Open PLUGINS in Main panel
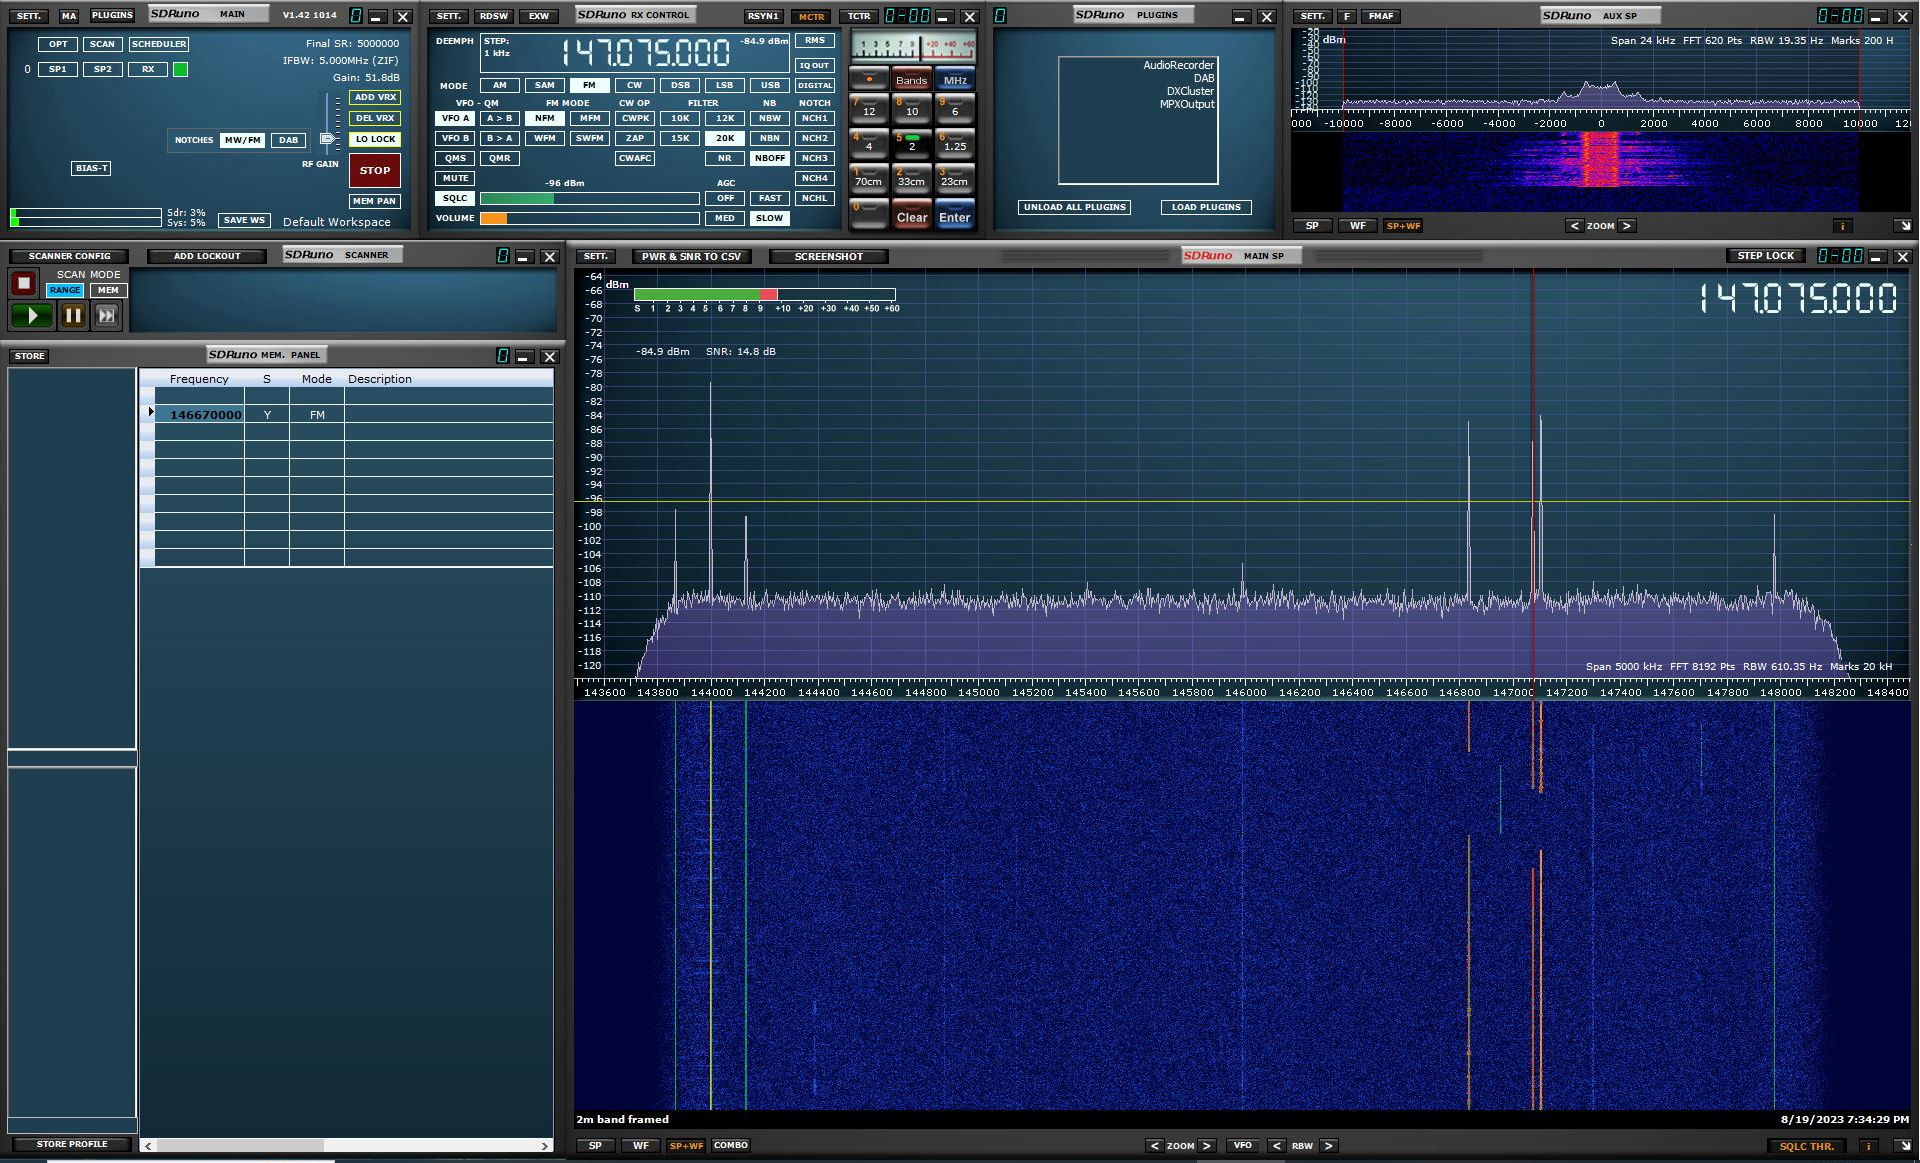 112,16
